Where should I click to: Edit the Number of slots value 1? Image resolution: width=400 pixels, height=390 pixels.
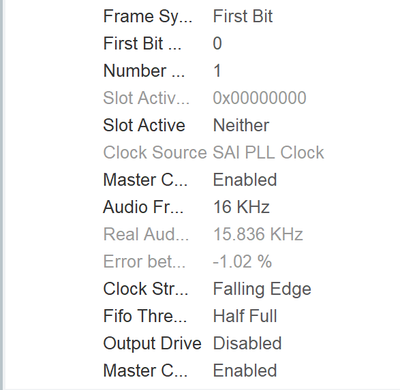click(x=217, y=71)
